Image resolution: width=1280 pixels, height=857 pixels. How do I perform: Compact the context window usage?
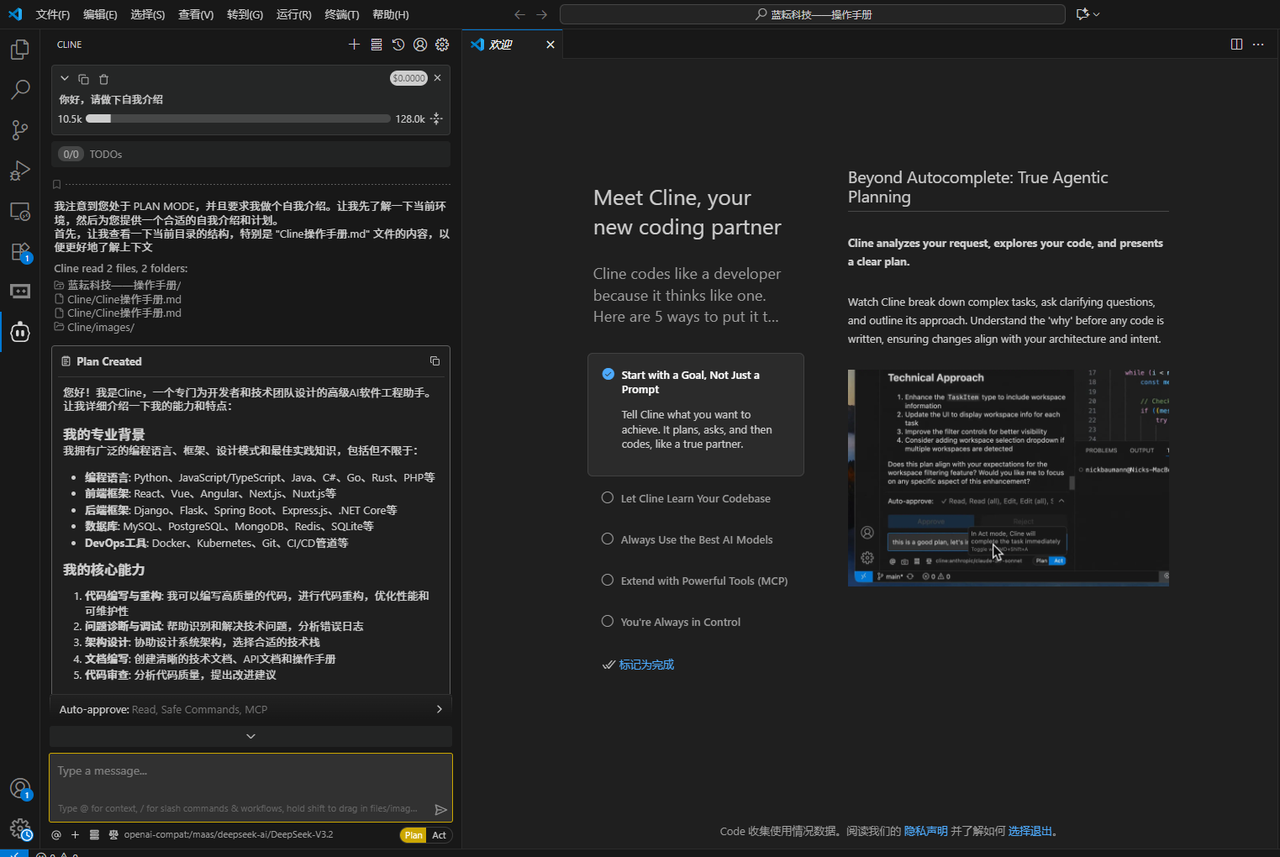coord(436,119)
